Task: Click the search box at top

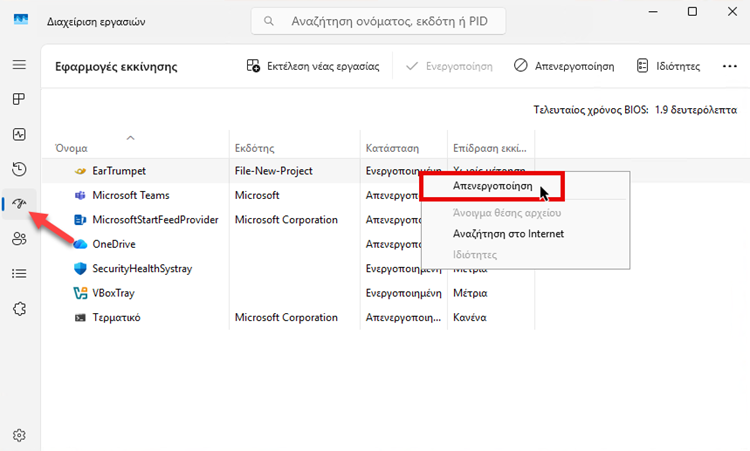Action: 378,20
